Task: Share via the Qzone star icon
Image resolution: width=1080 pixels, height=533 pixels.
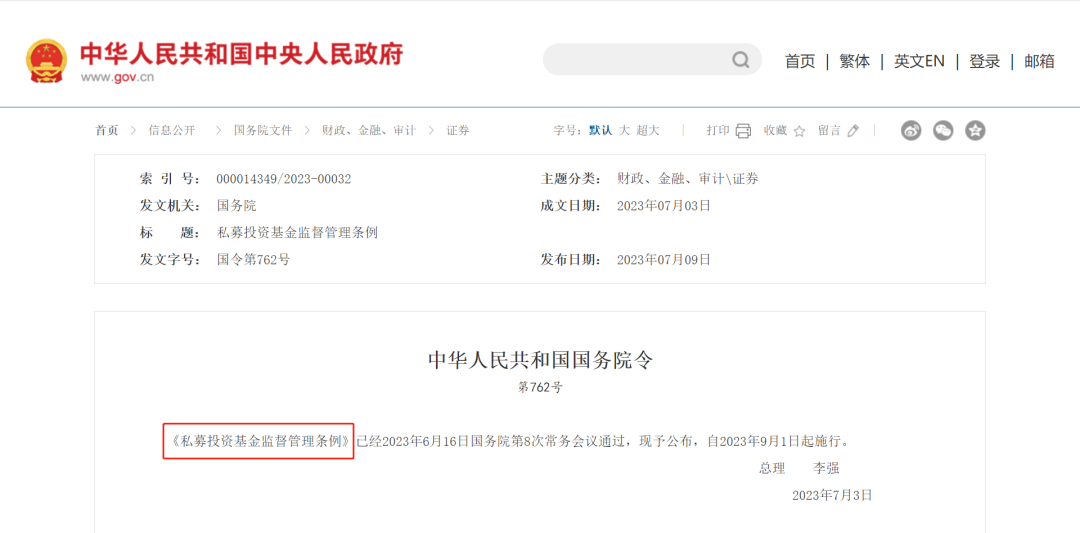Action: (x=975, y=130)
